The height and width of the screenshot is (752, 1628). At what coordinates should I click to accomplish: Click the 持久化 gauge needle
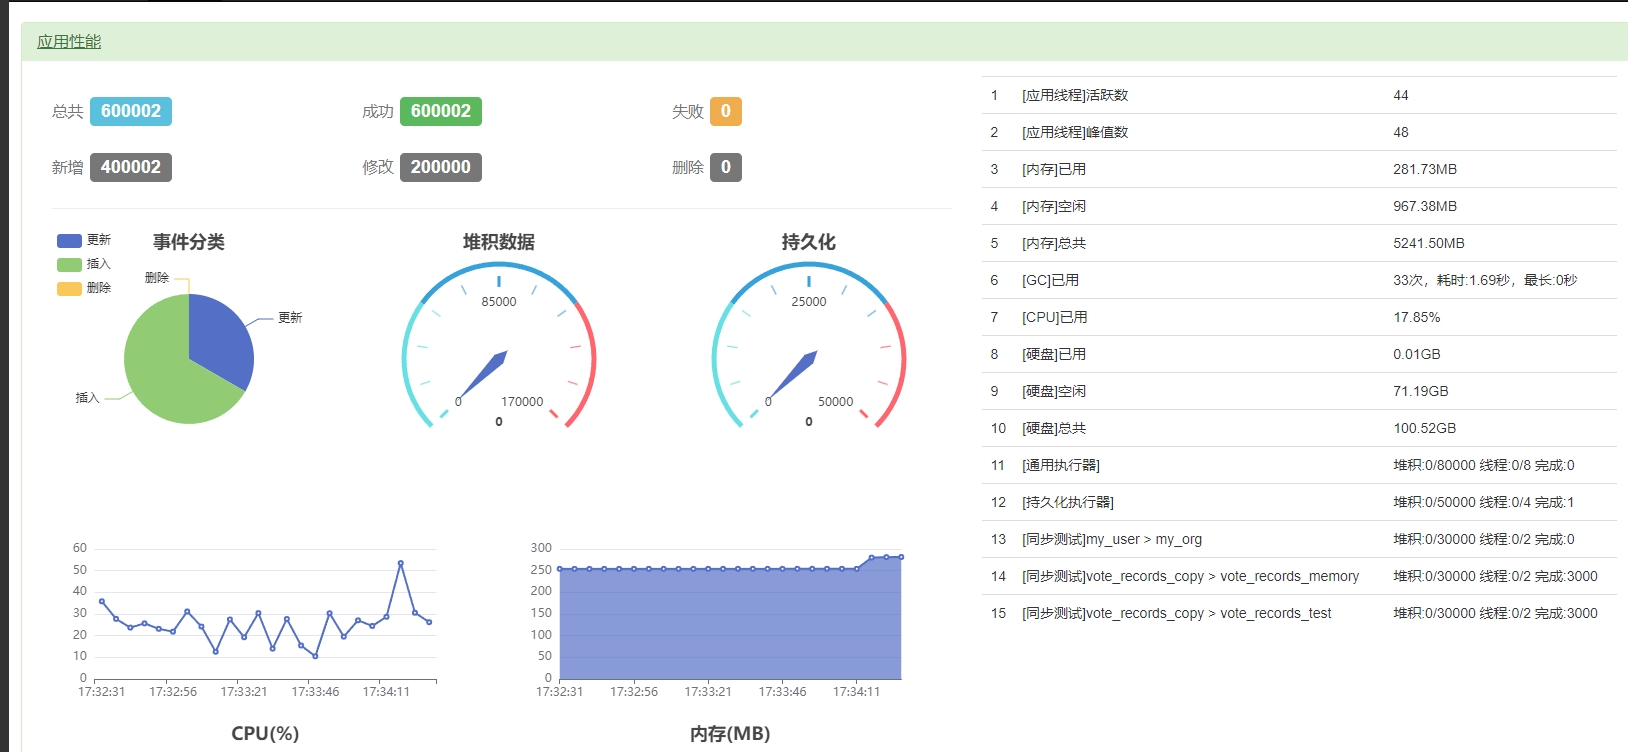tap(795, 373)
